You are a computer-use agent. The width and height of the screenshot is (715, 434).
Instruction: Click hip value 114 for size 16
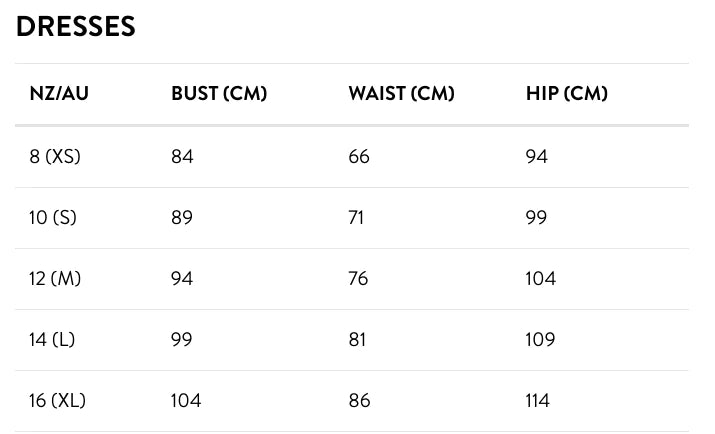coord(538,401)
